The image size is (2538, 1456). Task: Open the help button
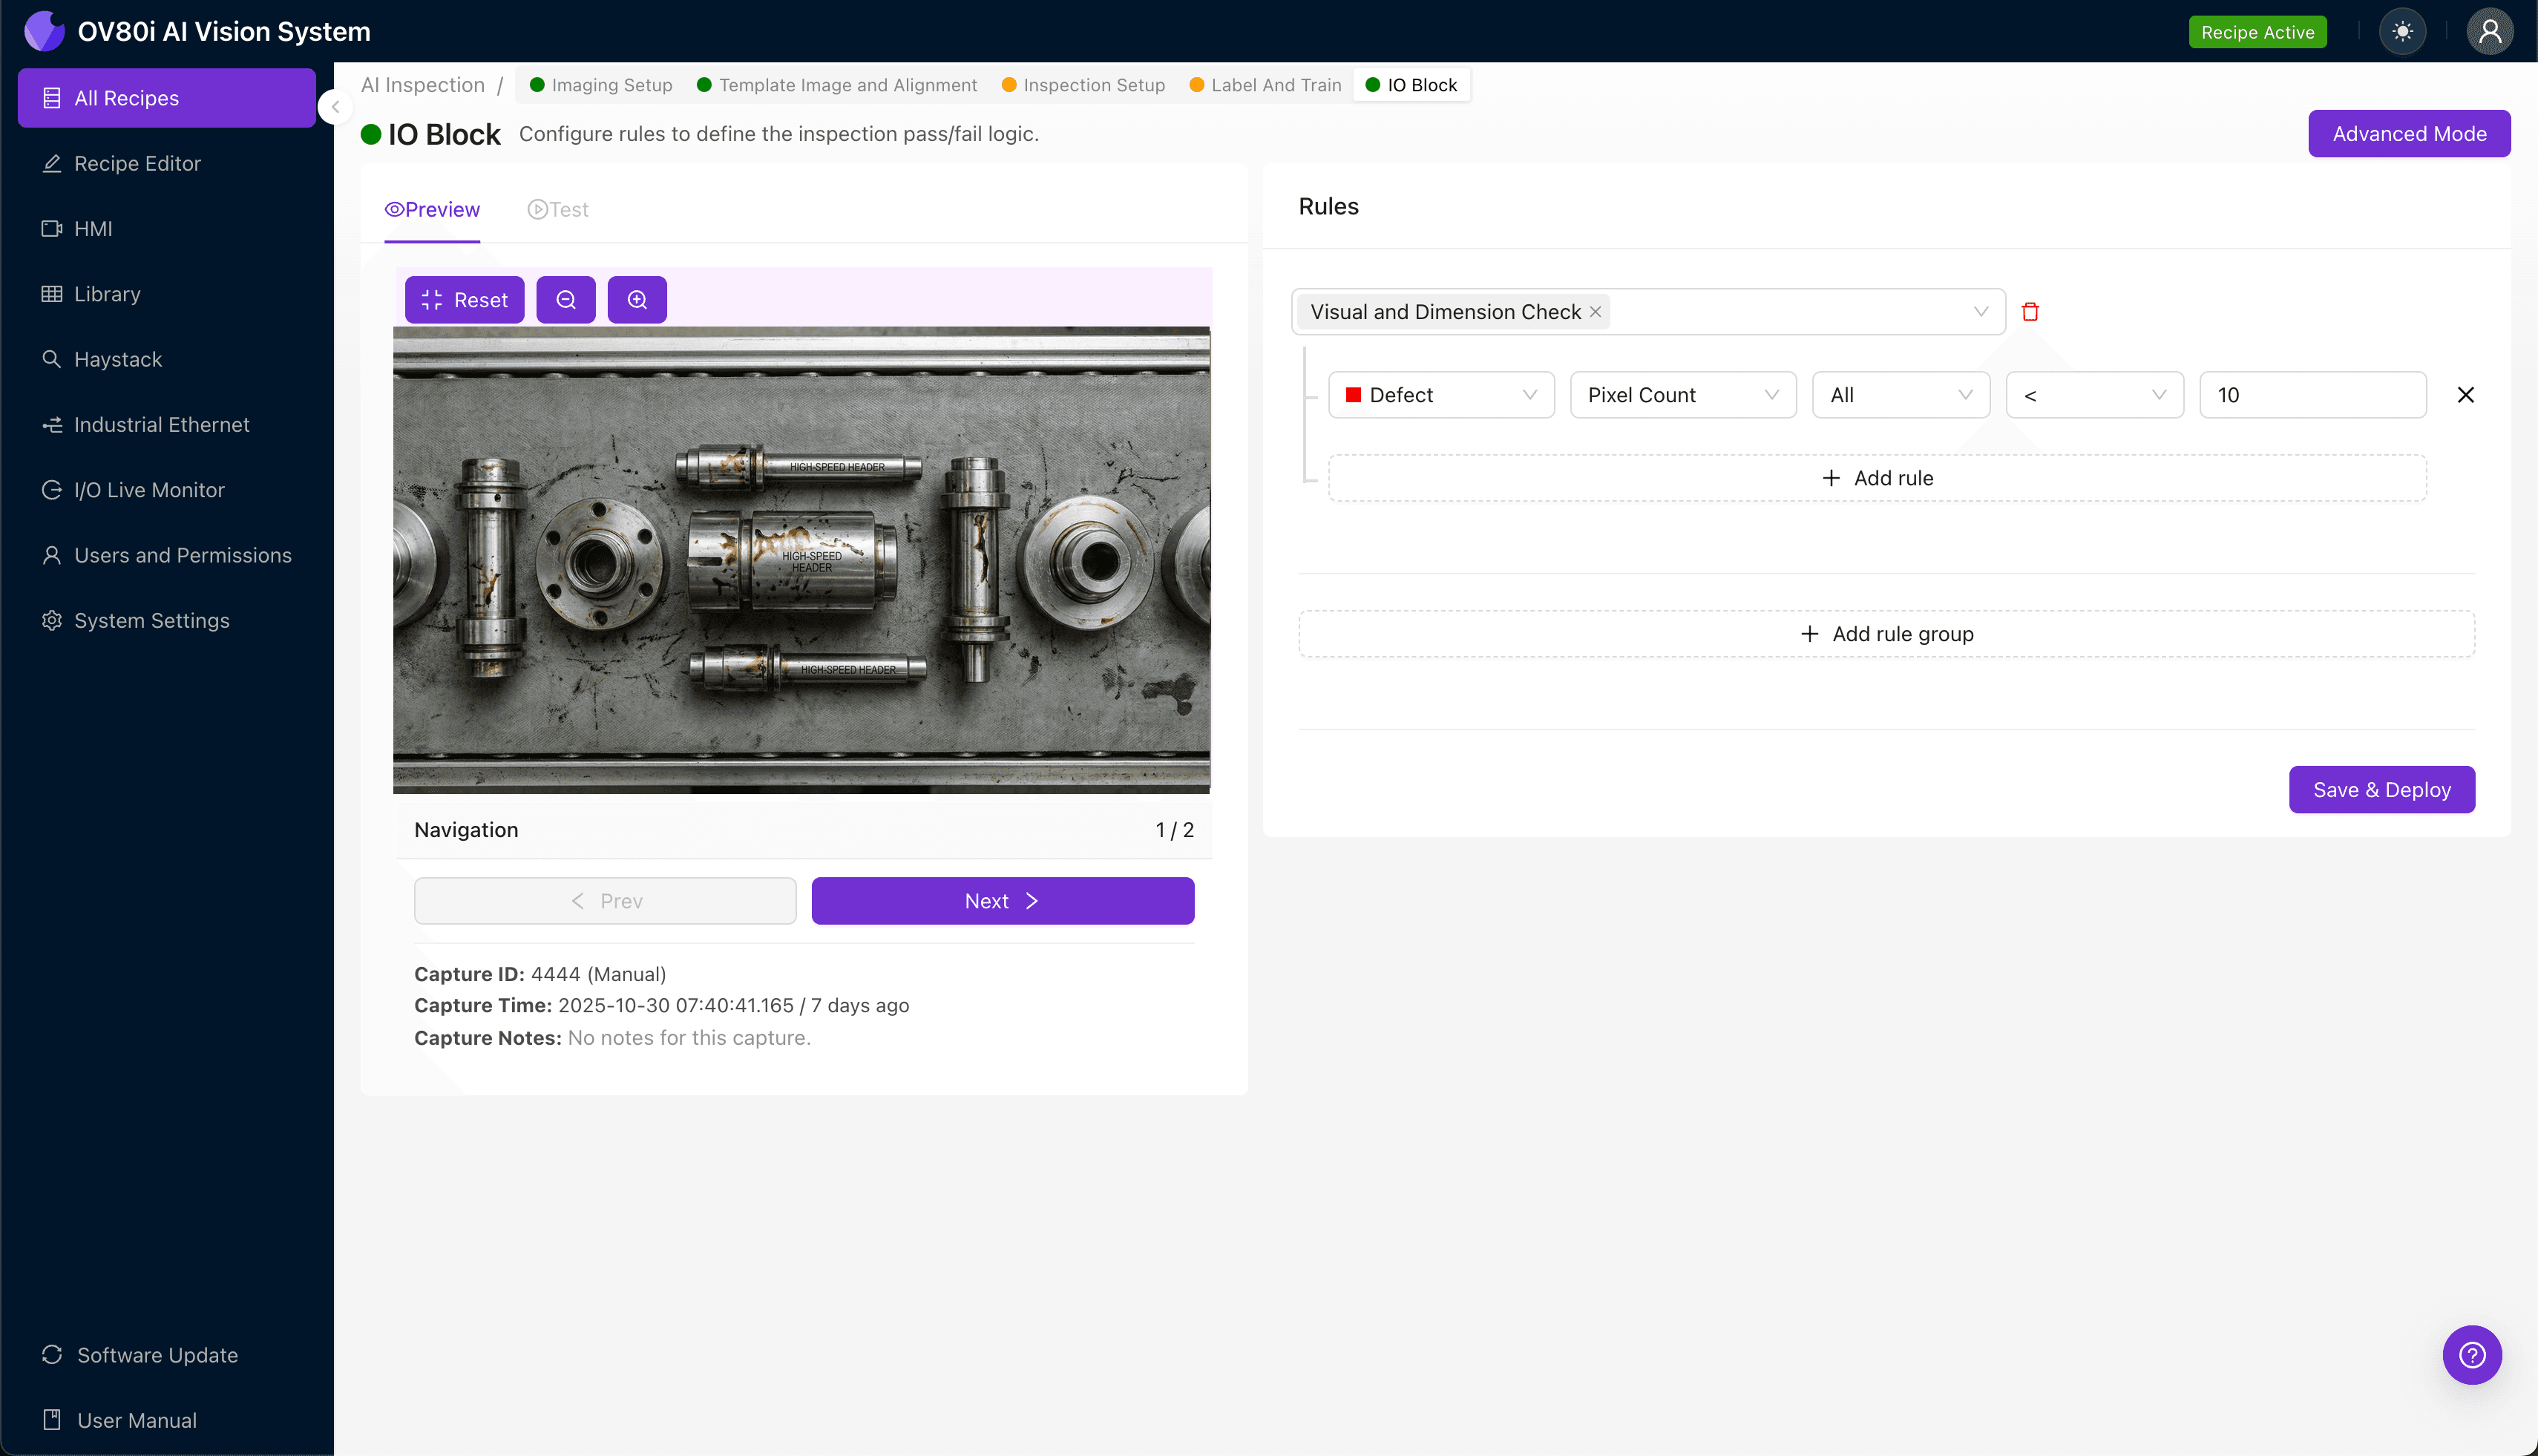tap(2471, 1355)
